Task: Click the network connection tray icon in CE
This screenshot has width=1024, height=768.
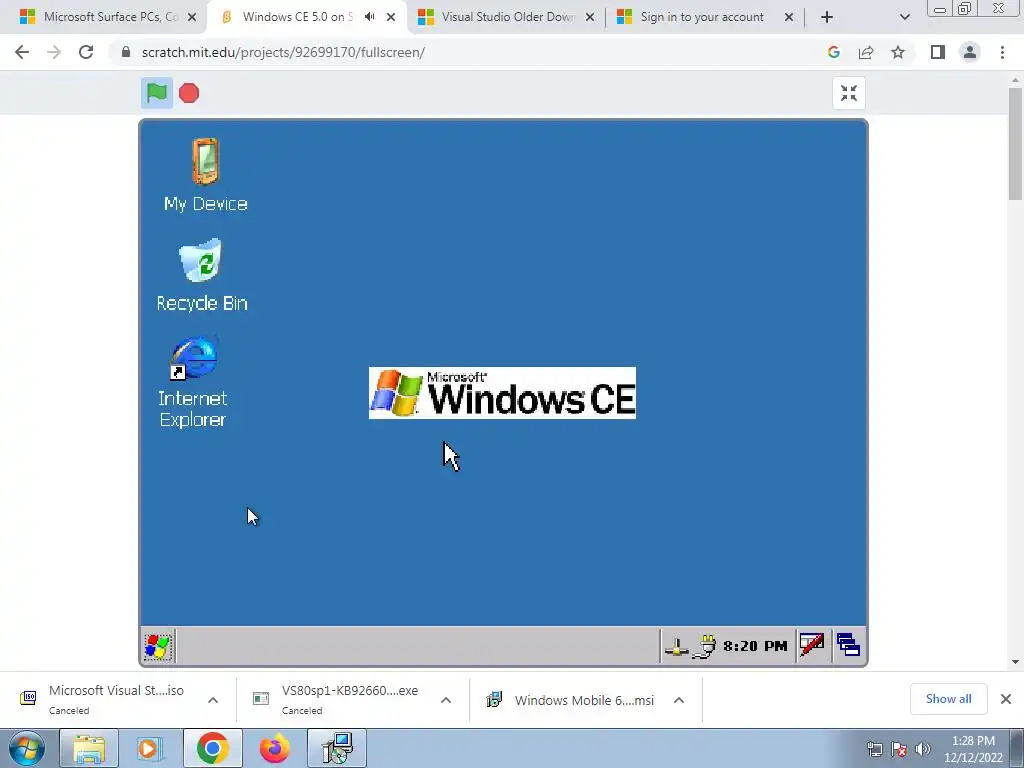Action: [x=677, y=647]
